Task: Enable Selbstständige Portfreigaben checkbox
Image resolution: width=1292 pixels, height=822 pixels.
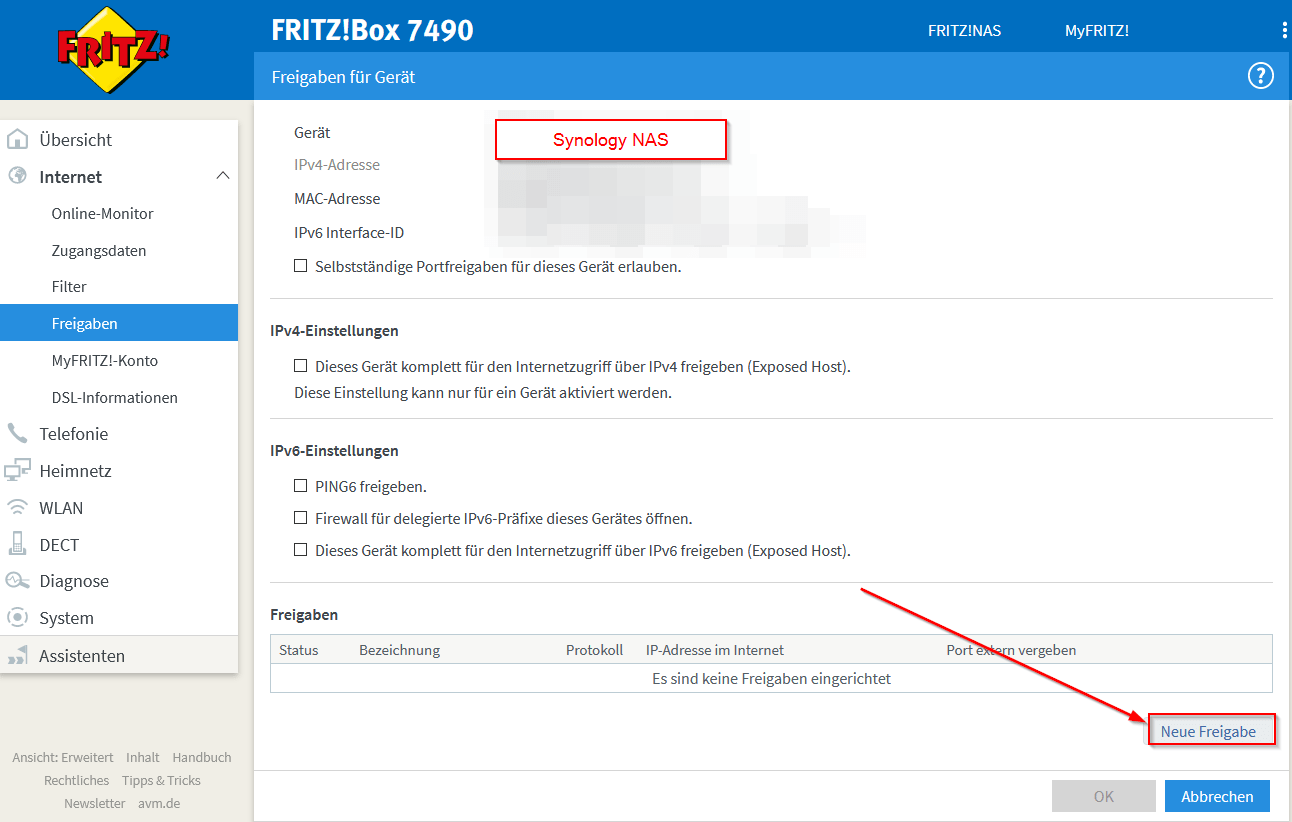Action: (300, 267)
